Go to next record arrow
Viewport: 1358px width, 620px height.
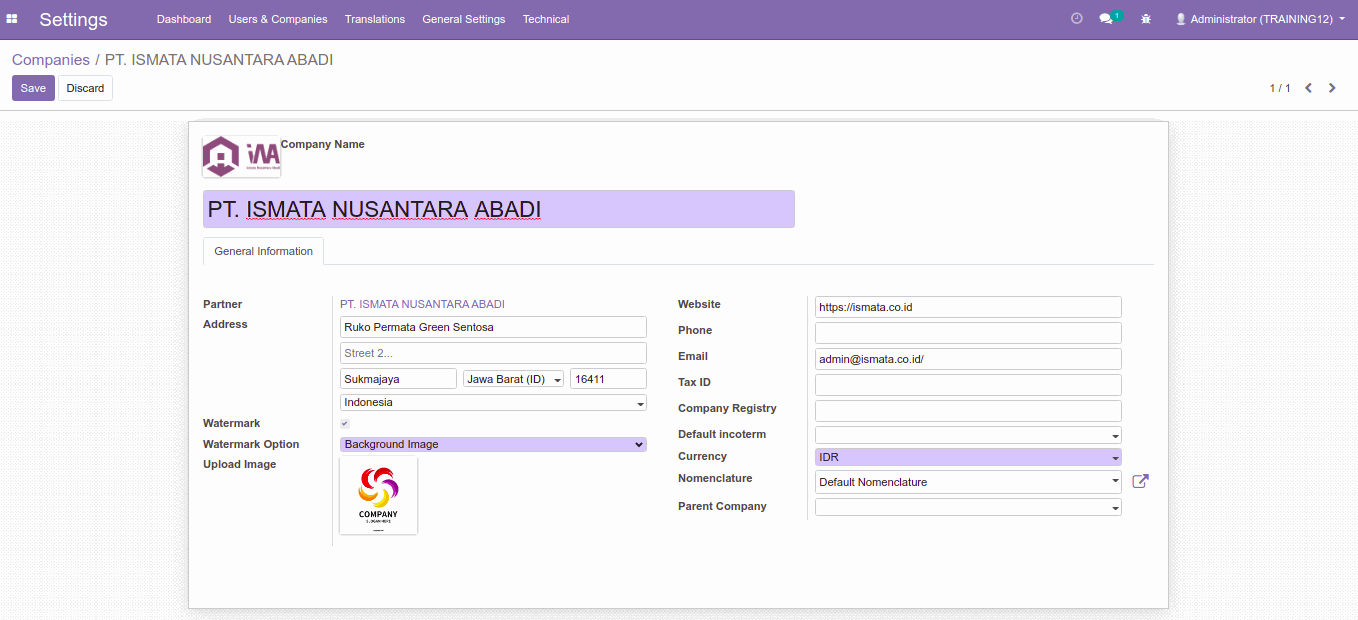coord(1332,88)
